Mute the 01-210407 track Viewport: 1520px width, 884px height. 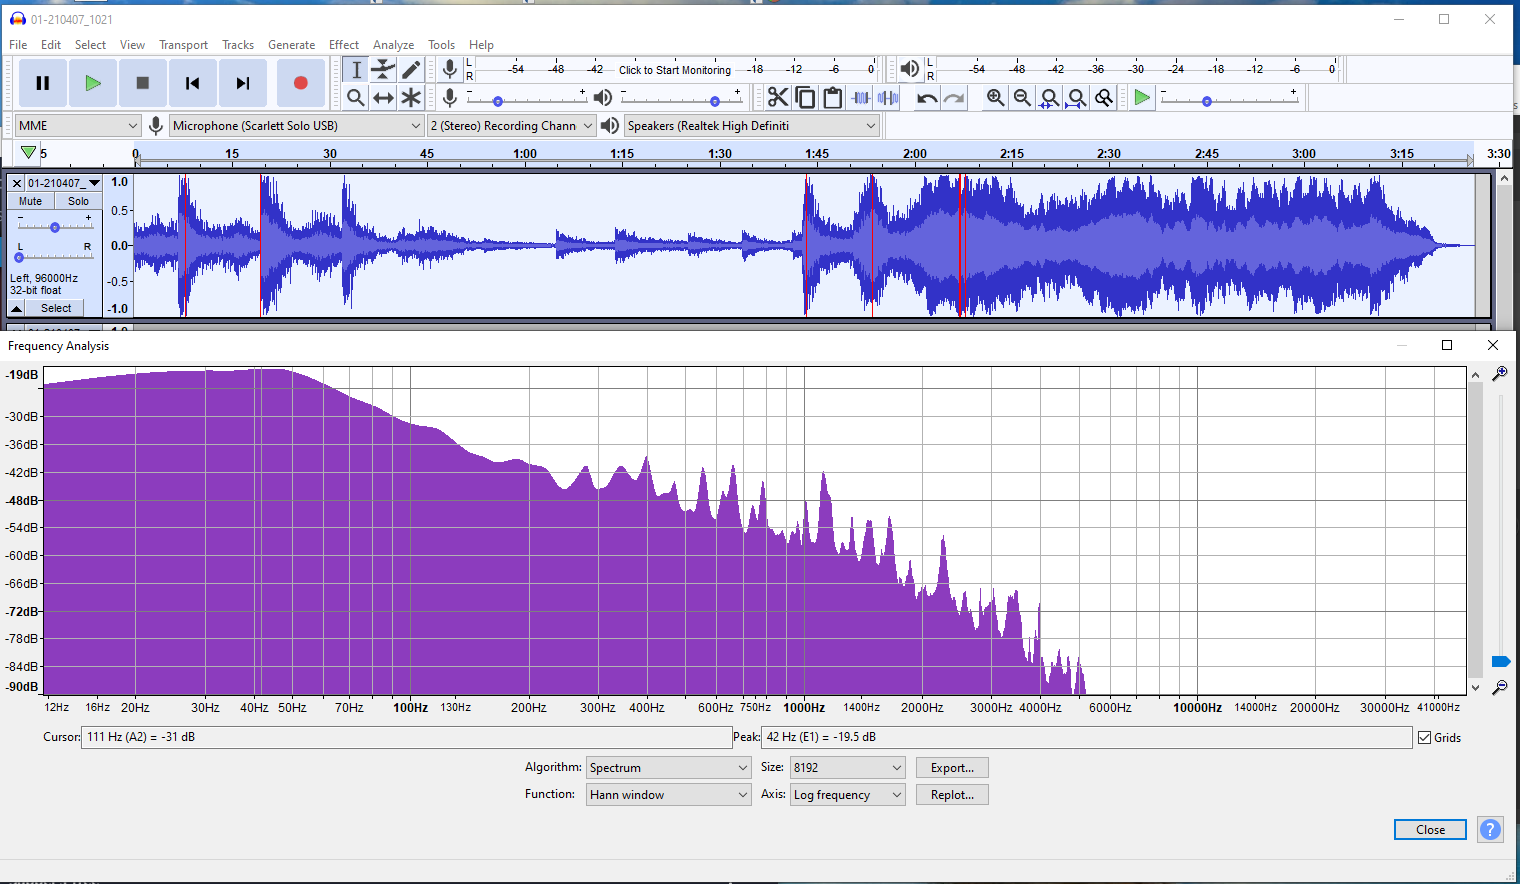click(30, 201)
